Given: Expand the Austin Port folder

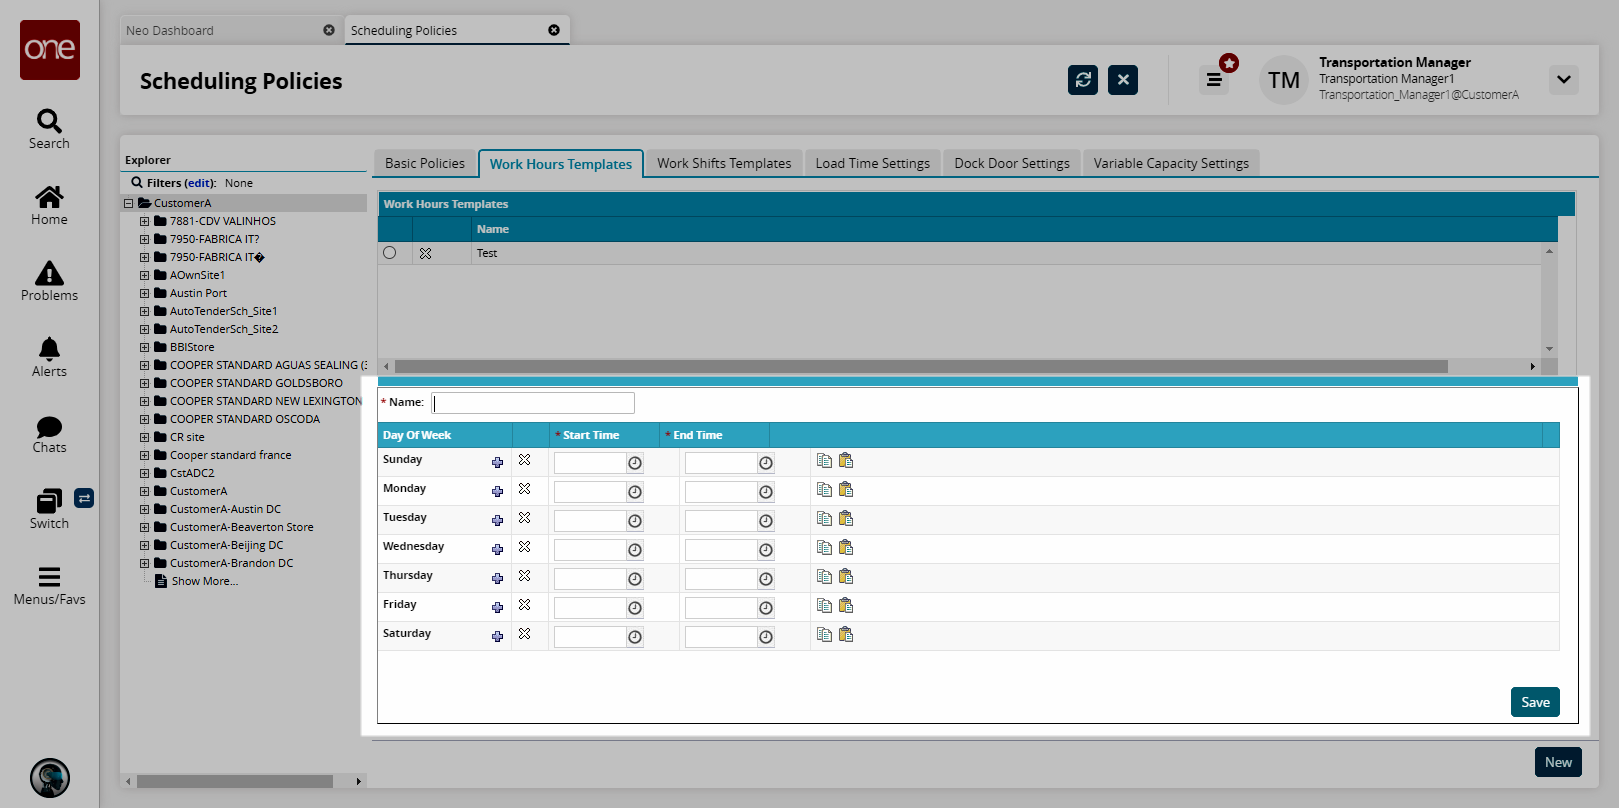Looking at the screenshot, I should [145, 293].
